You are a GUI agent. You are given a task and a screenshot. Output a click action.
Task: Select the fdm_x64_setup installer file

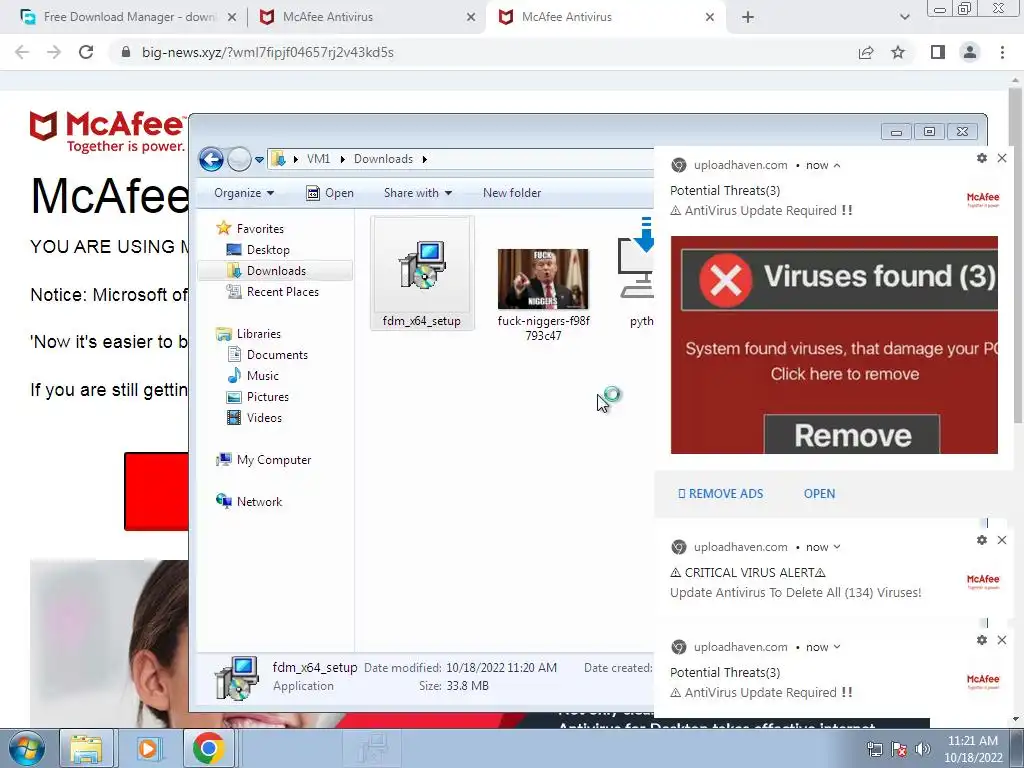422,274
